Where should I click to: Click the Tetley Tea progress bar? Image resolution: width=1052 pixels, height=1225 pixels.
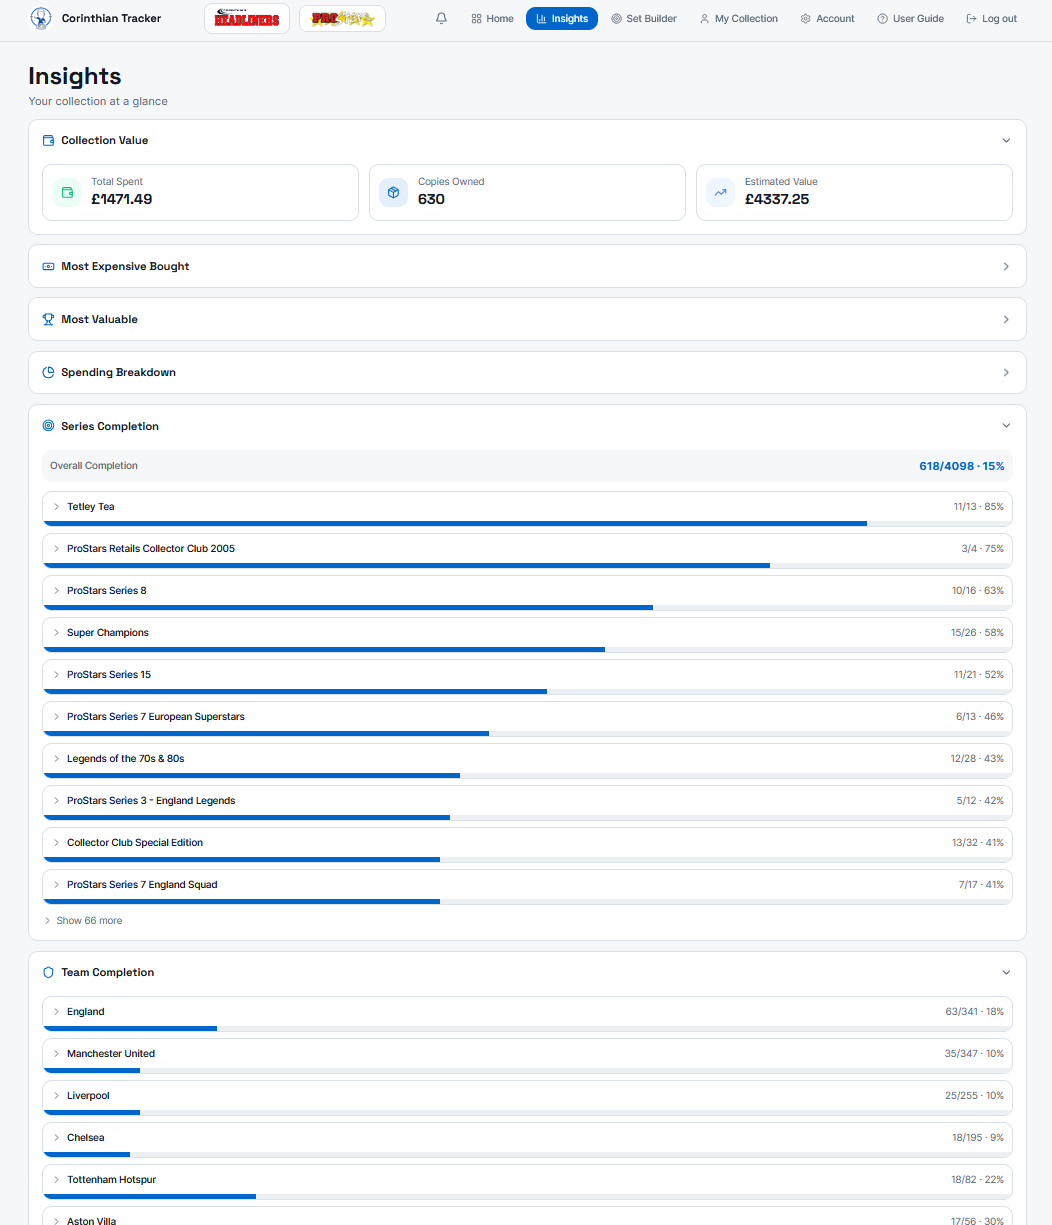click(527, 523)
